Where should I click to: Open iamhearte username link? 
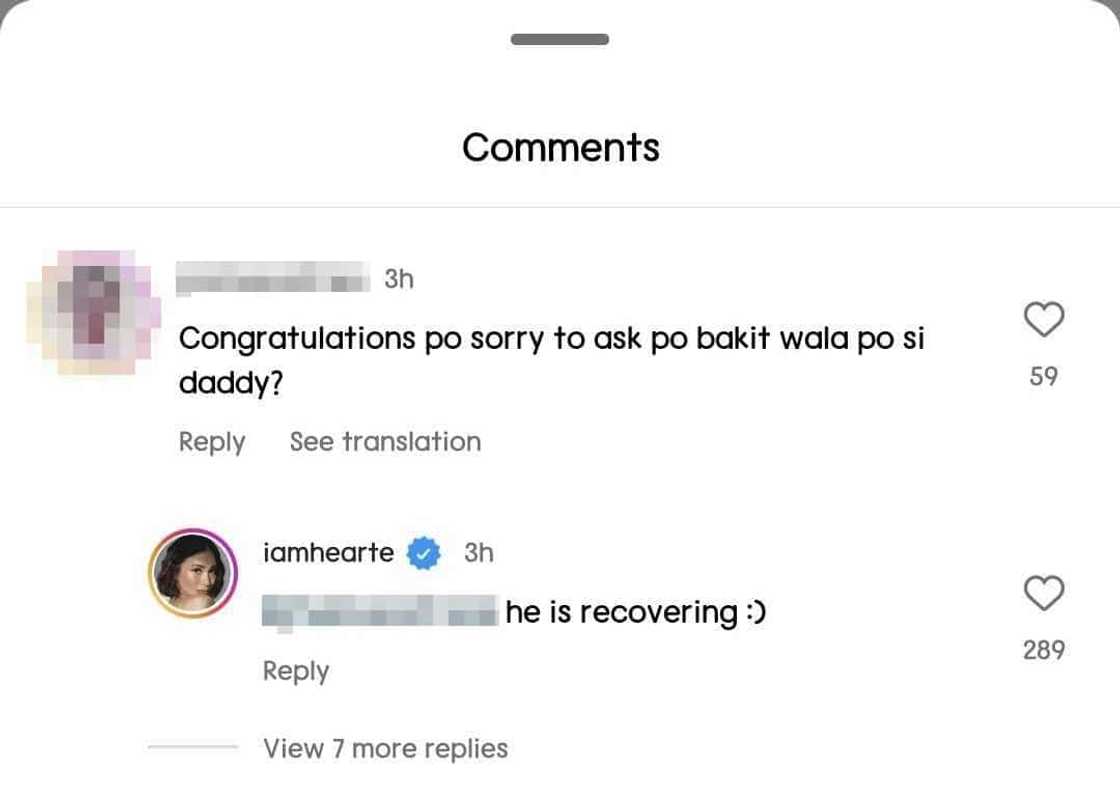pos(329,553)
